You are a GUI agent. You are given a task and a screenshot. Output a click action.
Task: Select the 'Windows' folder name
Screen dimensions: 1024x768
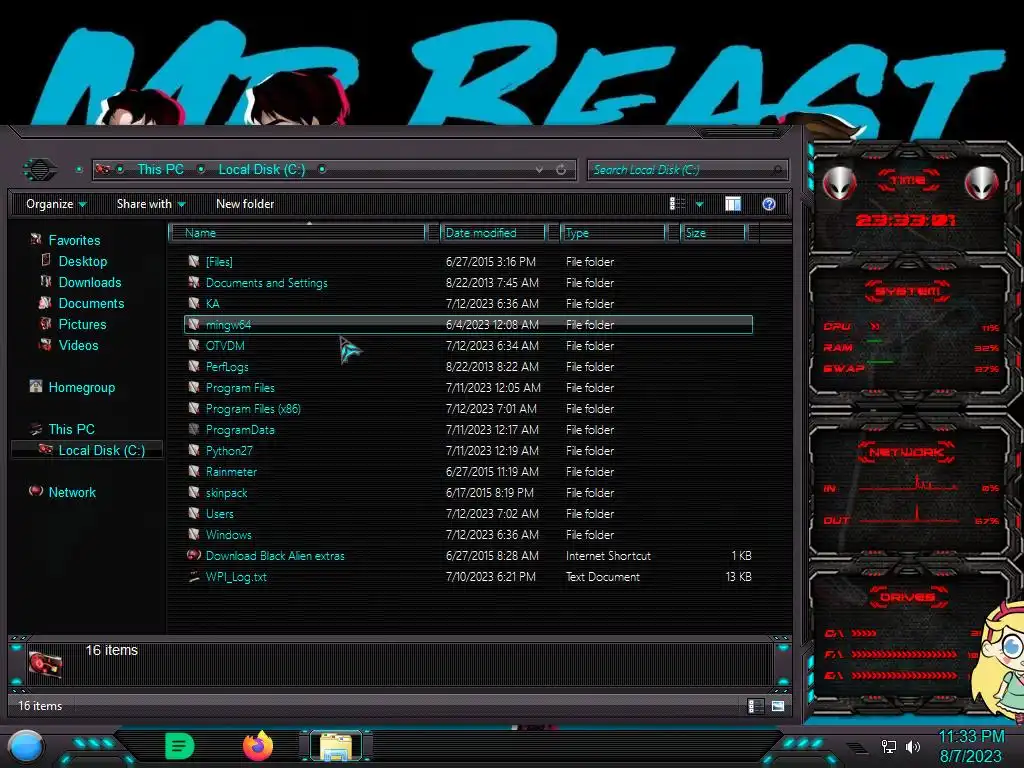229,534
